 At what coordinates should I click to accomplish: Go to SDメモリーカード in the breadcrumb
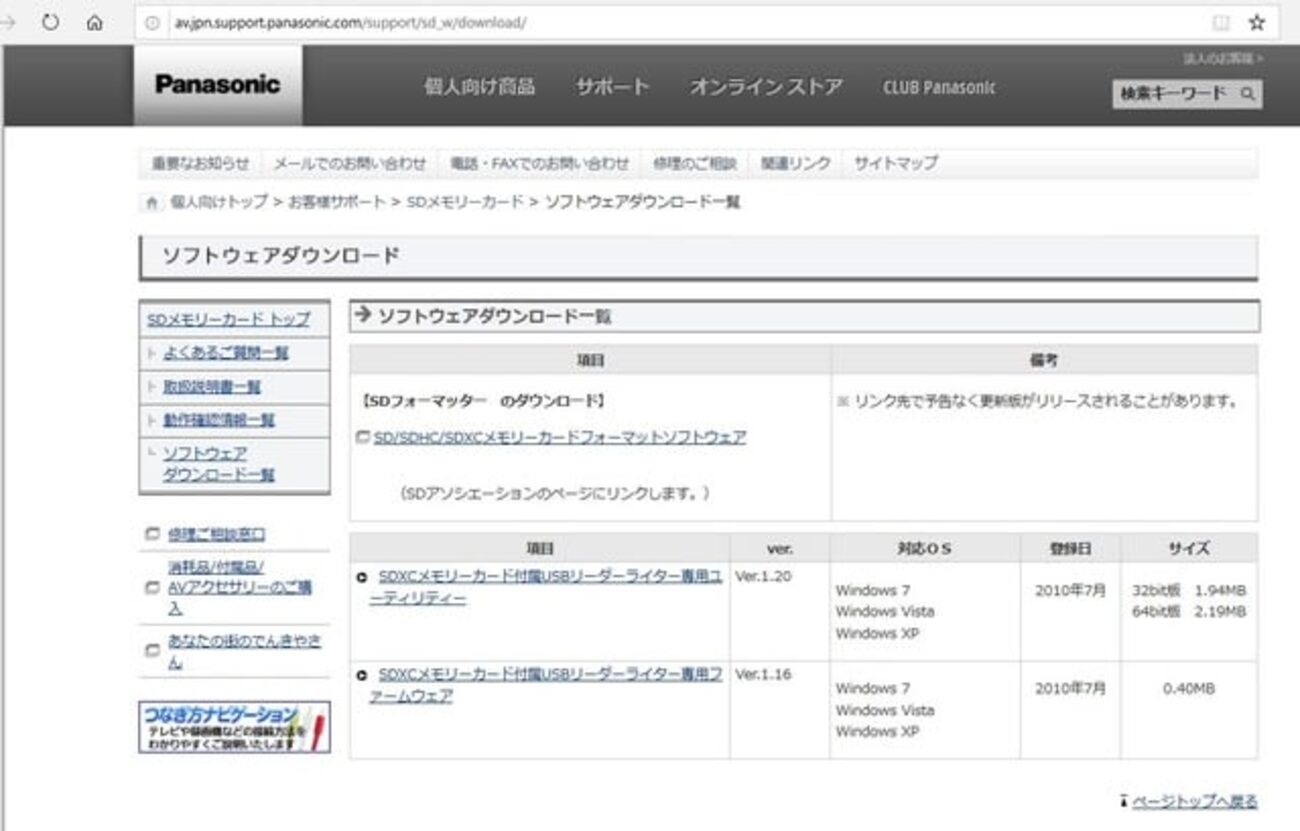(465, 202)
